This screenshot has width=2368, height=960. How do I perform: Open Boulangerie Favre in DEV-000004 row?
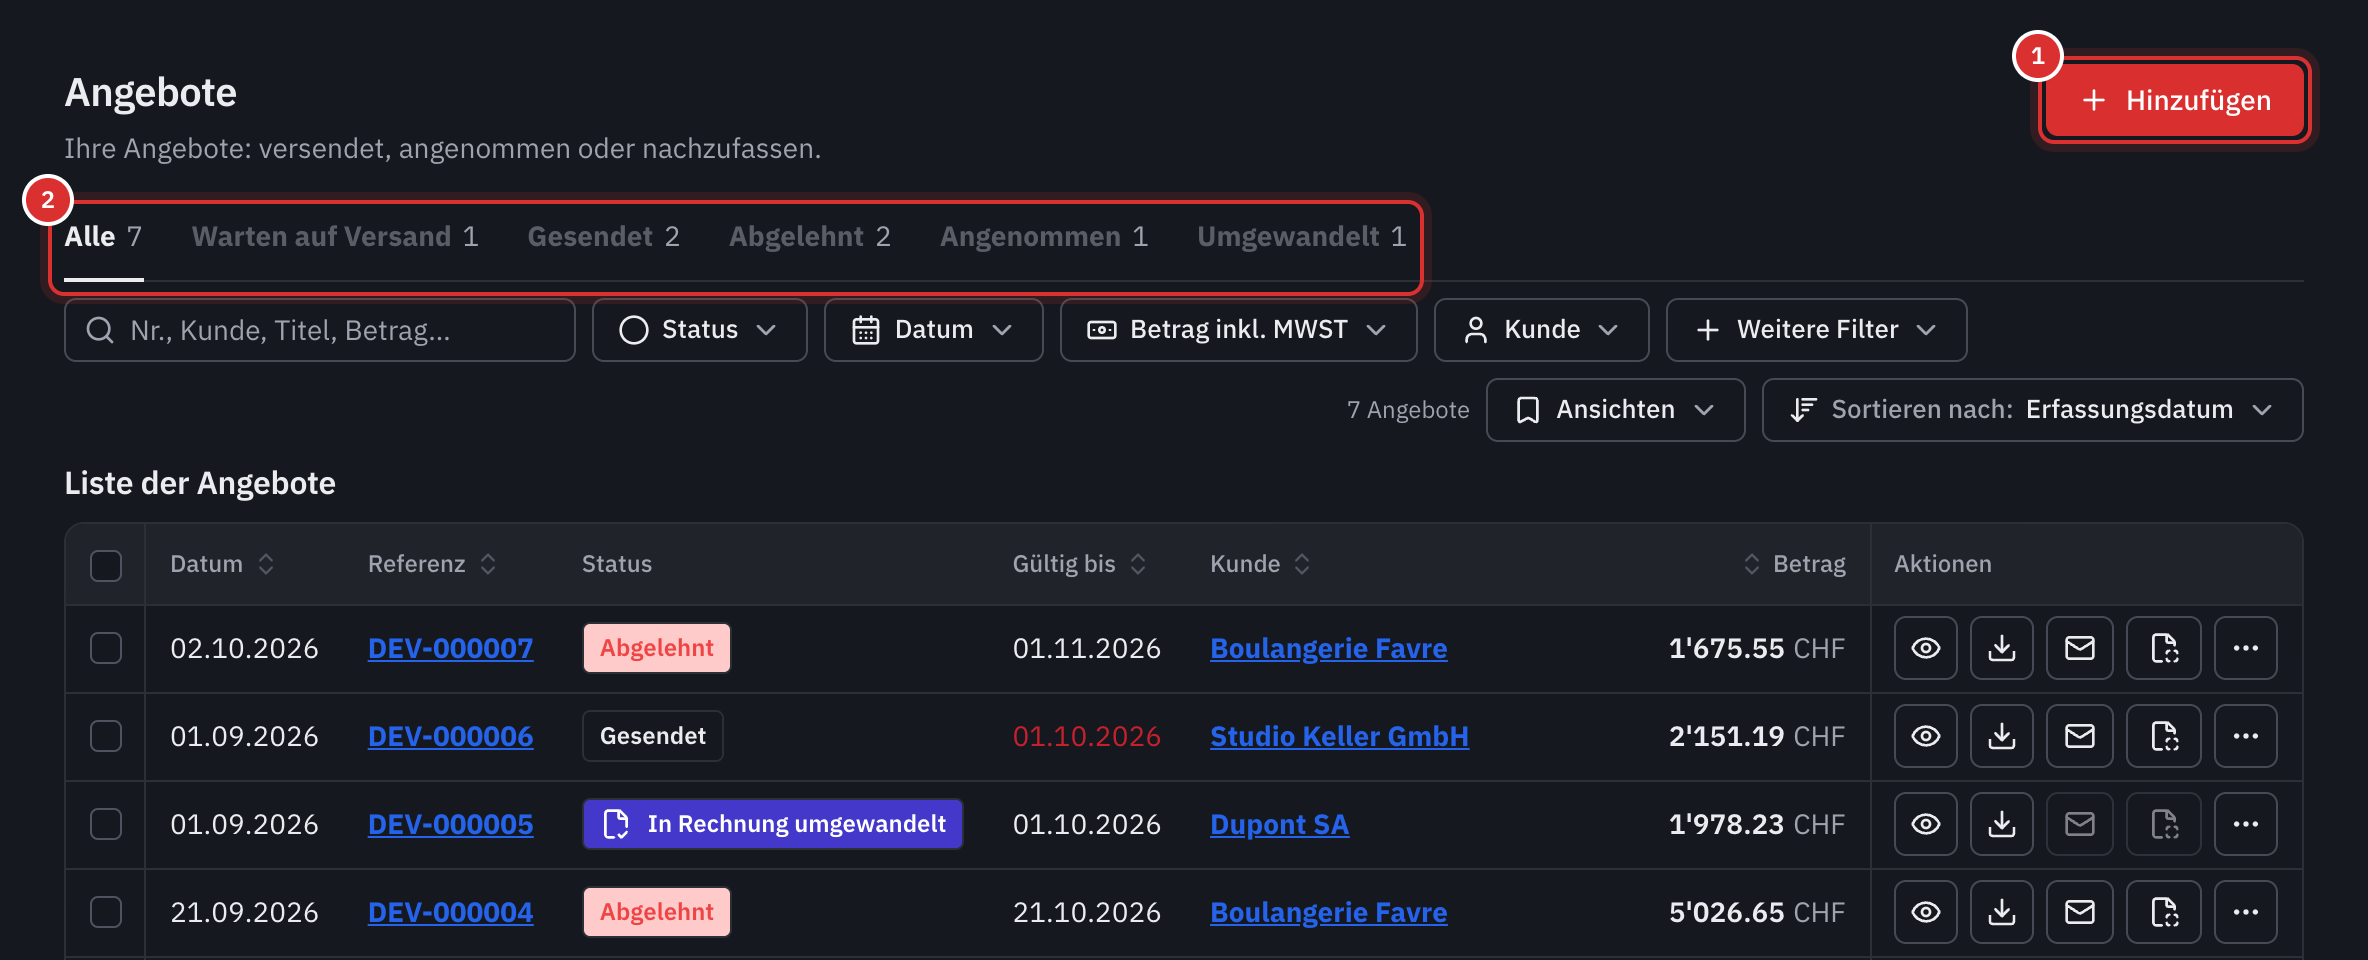pyautogui.click(x=1328, y=912)
